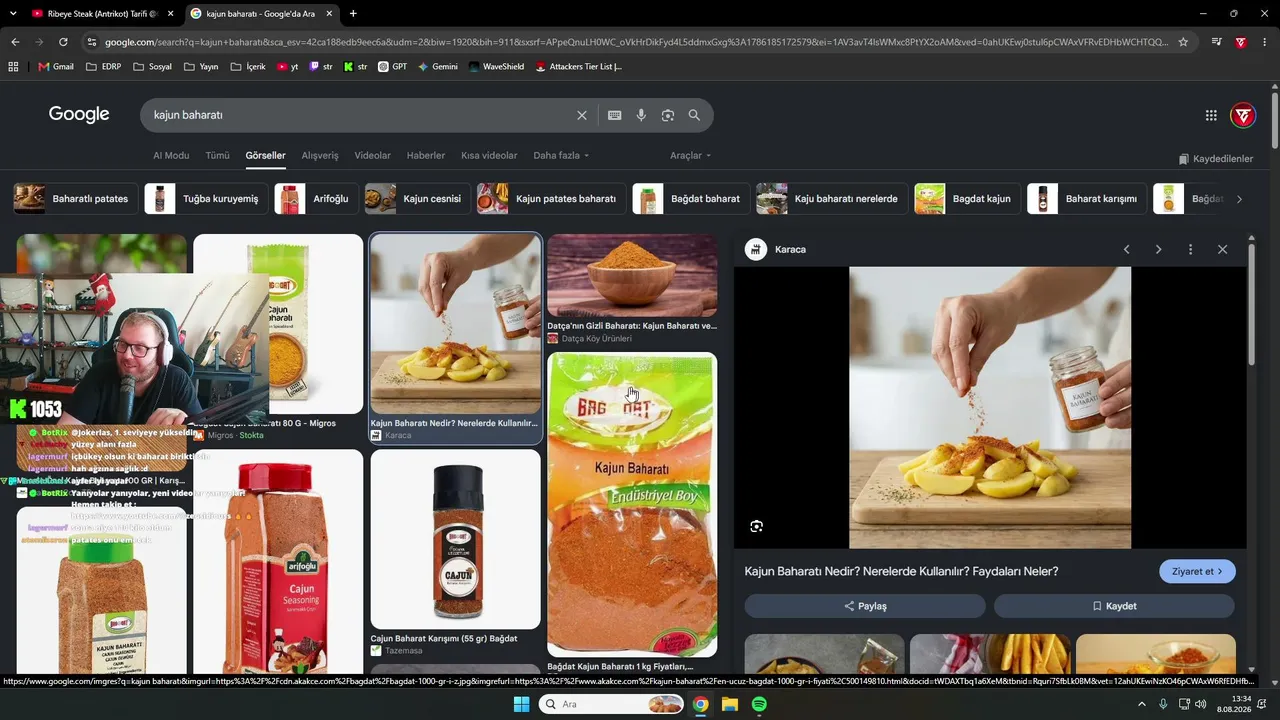Search inside the previewed image with Lens

coord(757,526)
